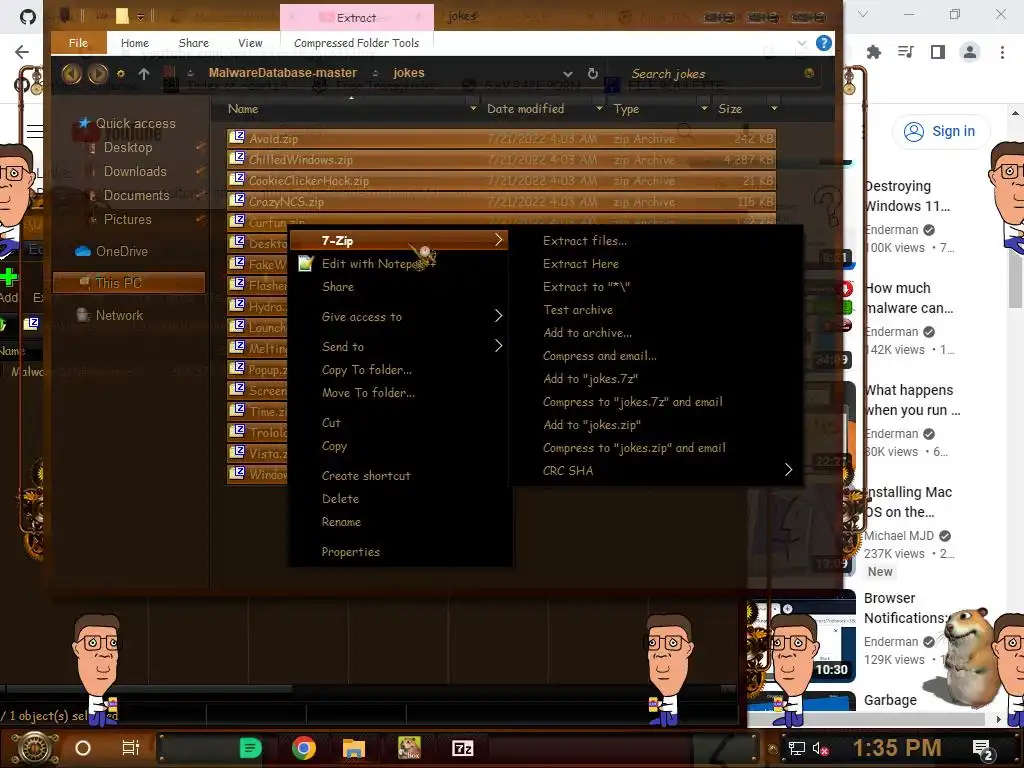Open the green notes app on taskbar
This screenshot has width=1024, height=768.
[x=250, y=748]
